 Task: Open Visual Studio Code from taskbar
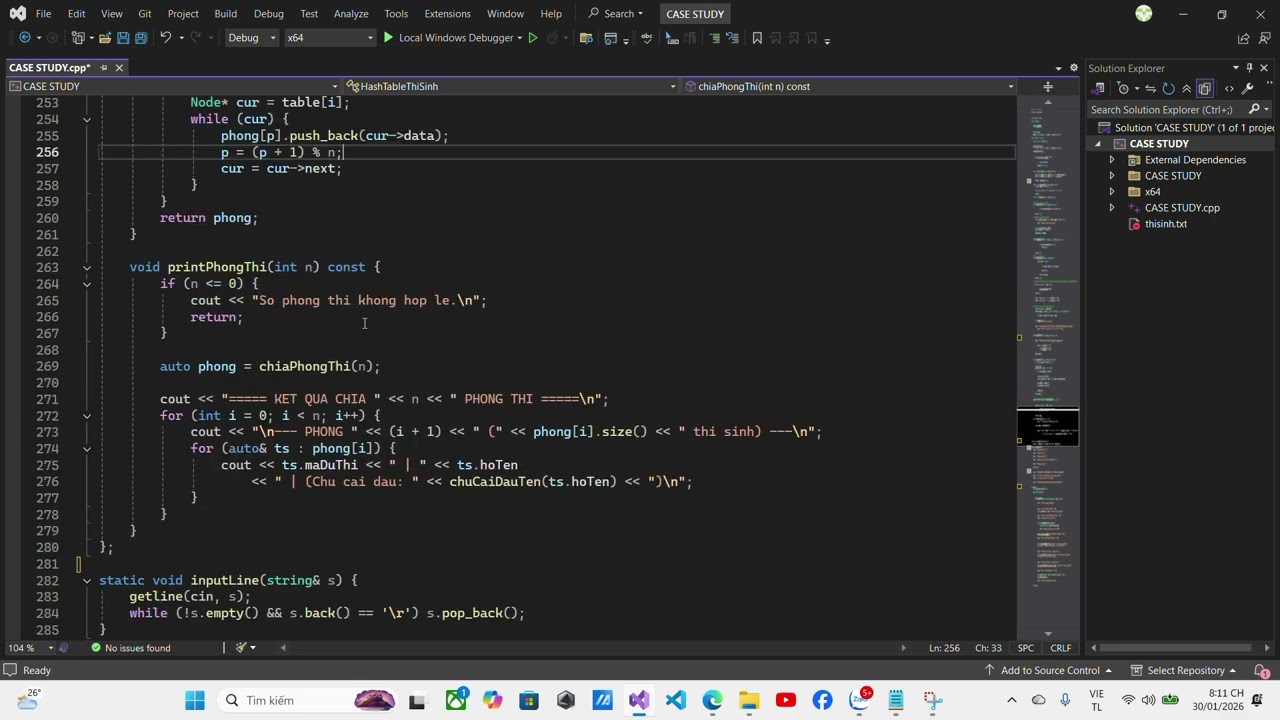point(676,700)
